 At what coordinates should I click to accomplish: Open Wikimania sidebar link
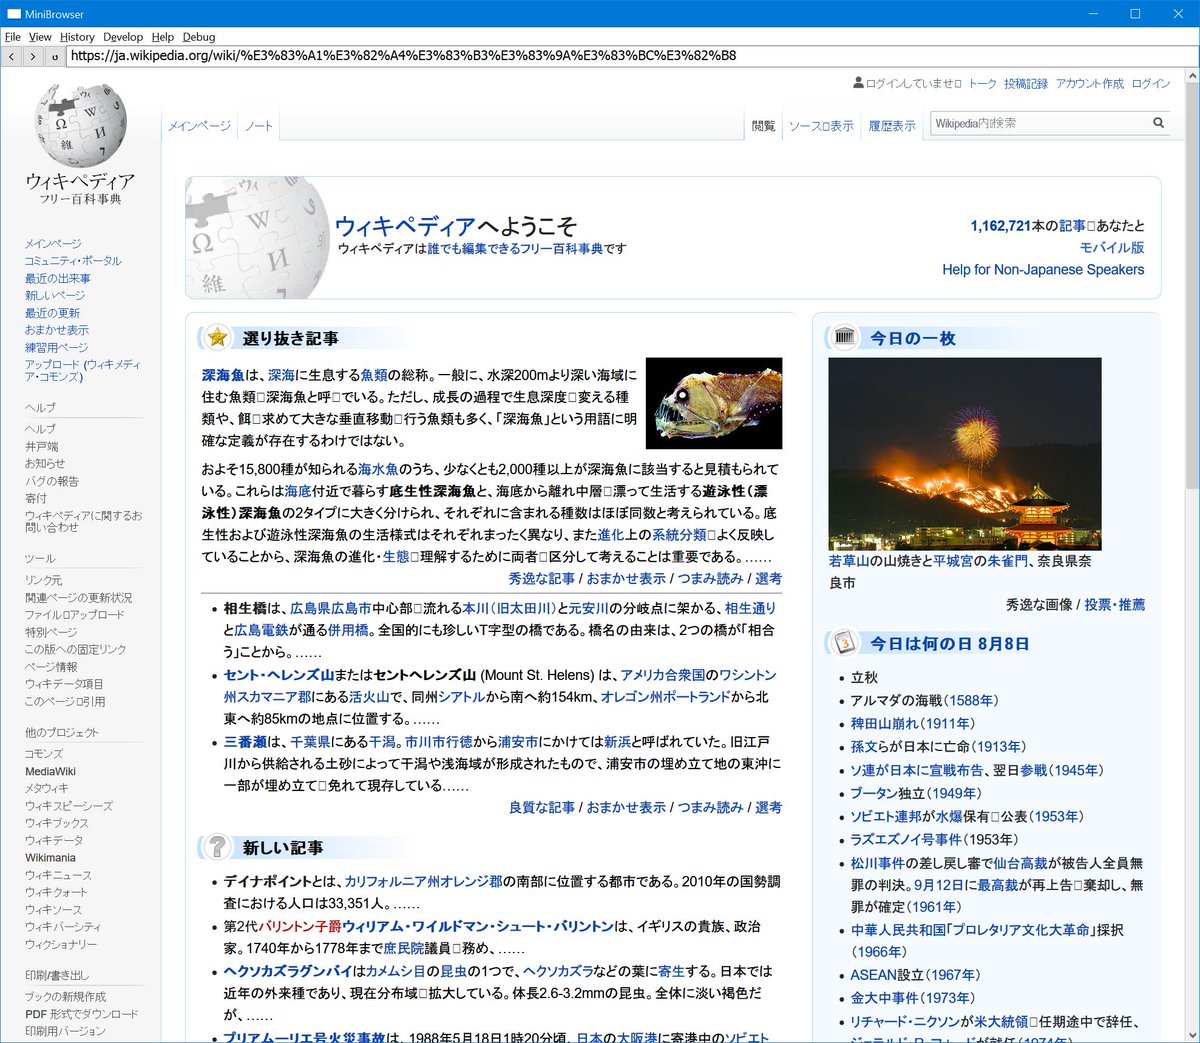pyautogui.click(x=50, y=857)
